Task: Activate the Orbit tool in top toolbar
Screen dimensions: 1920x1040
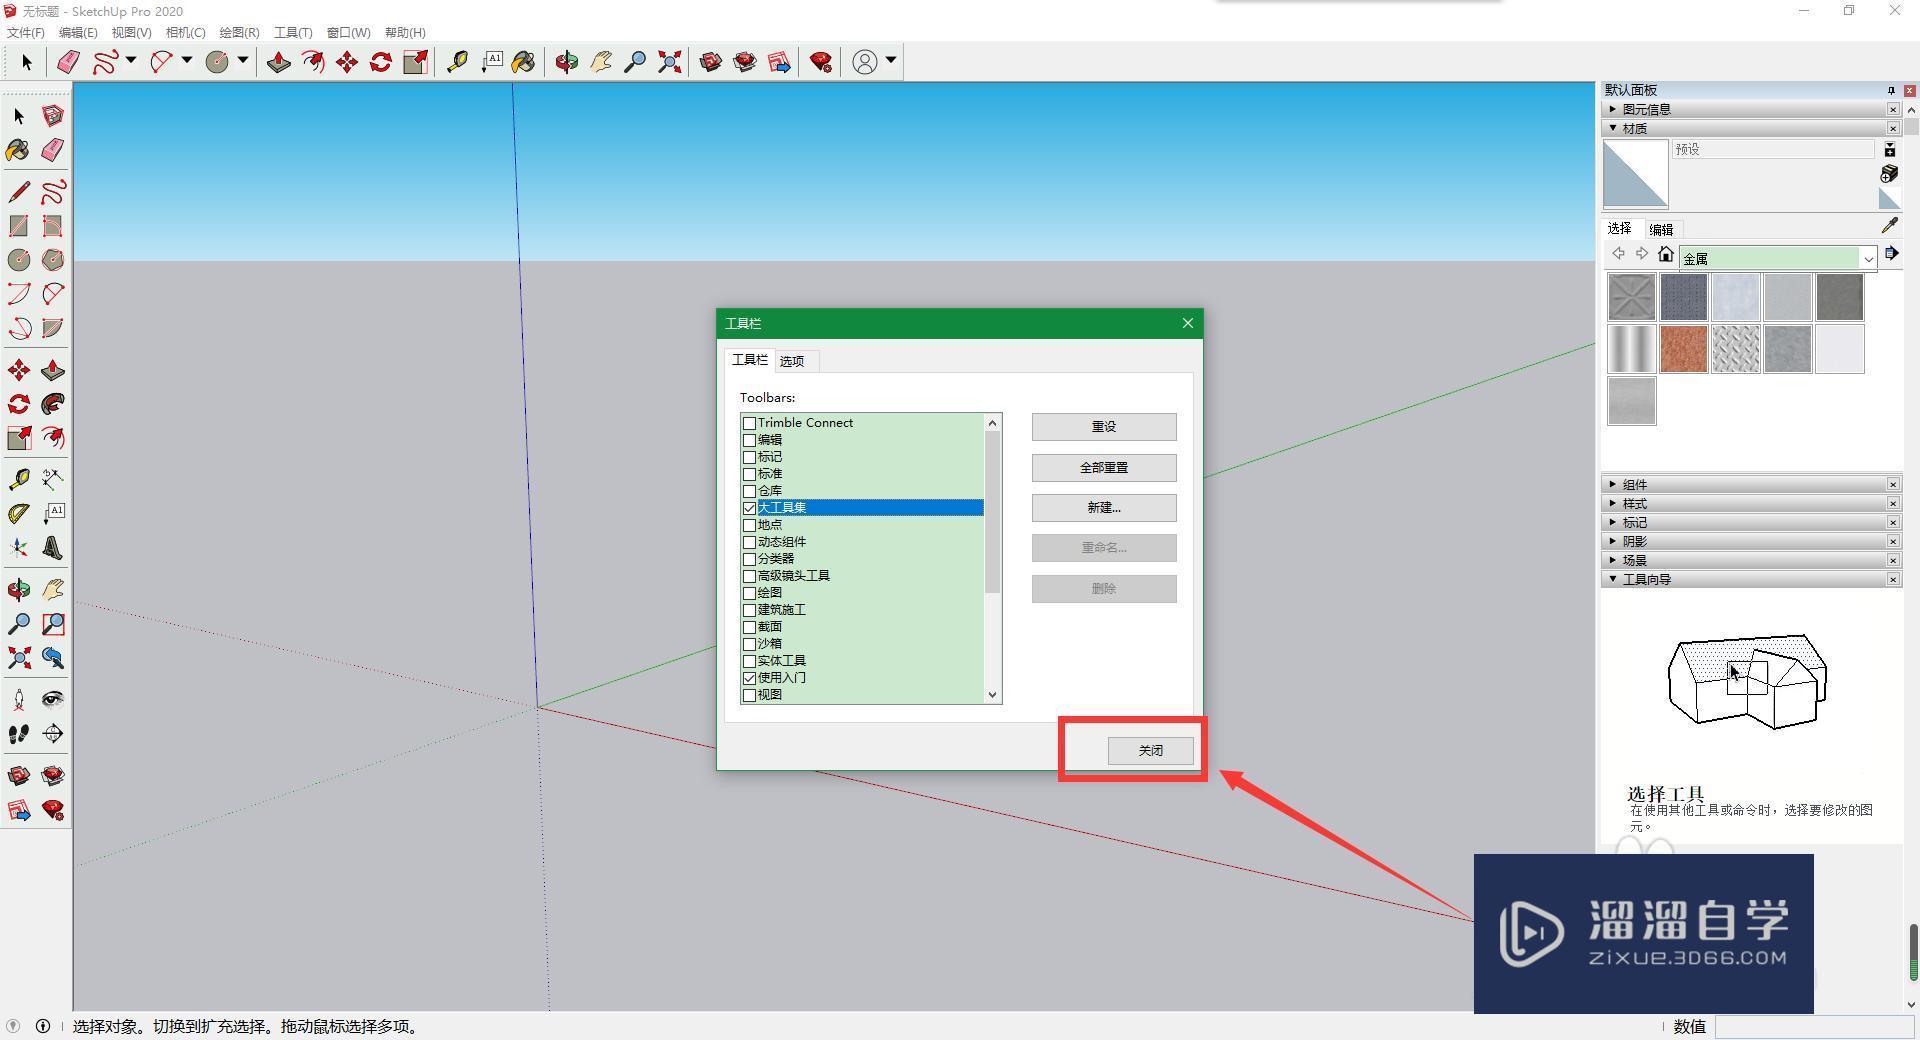Action: (567, 62)
